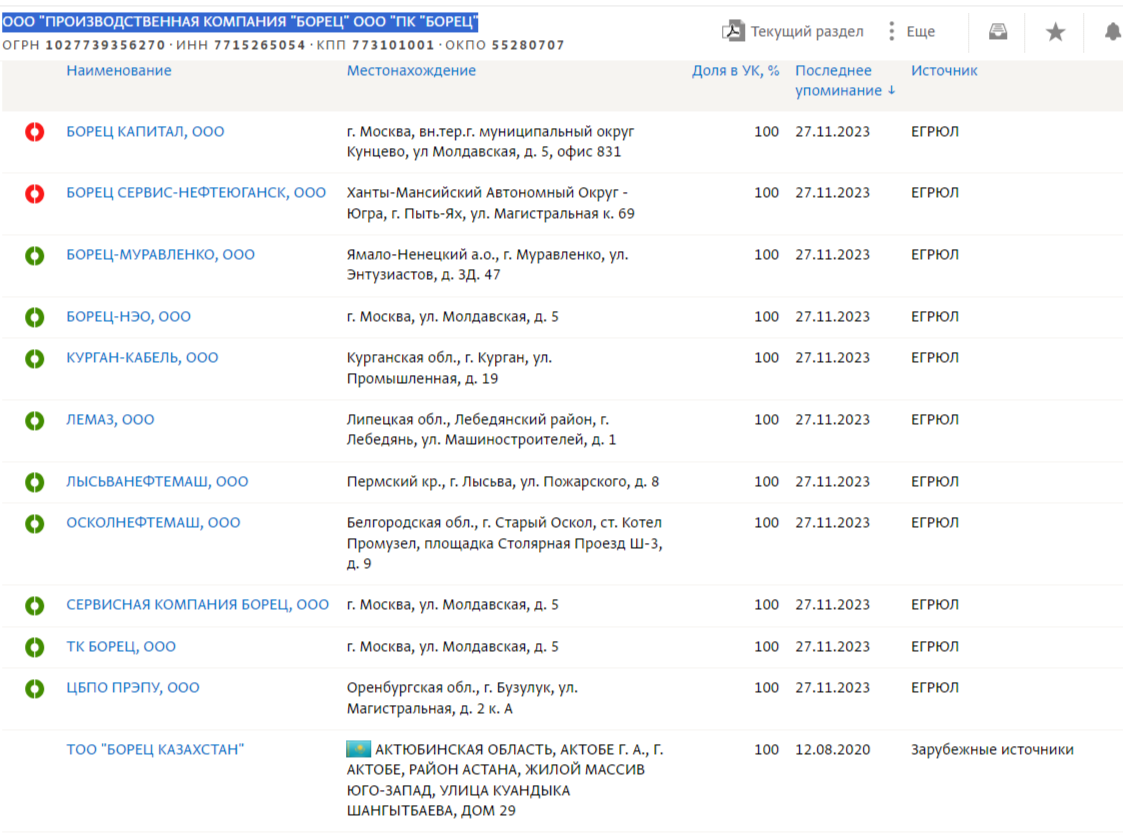Sort by Последнее упоминание column
Screen dimensions: 1123x837
tap(844, 81)
